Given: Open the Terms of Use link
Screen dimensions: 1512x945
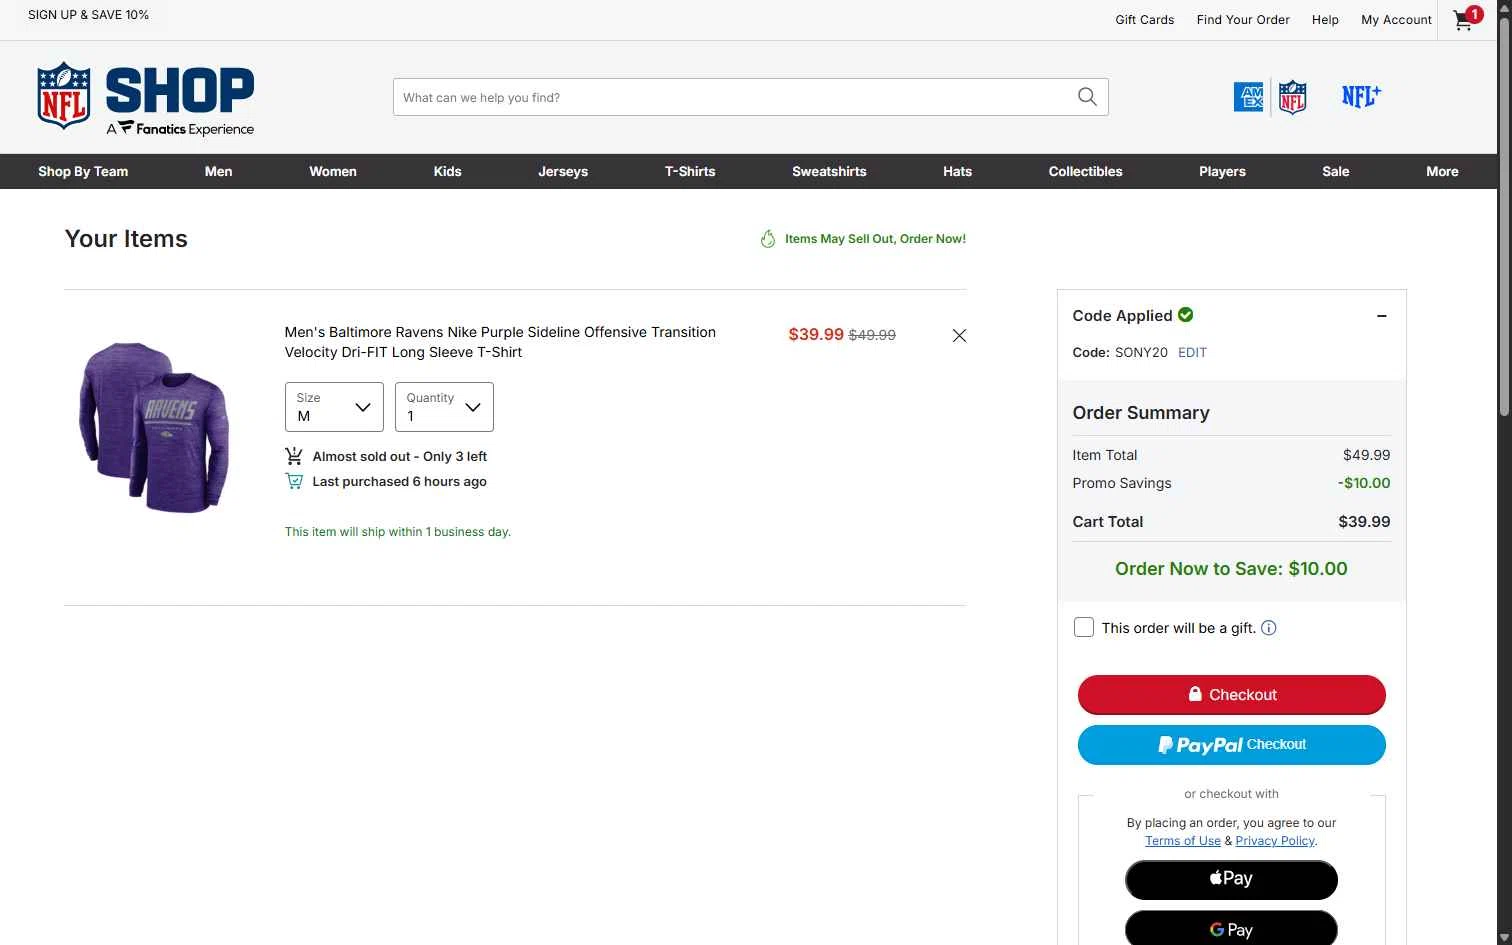Looking at the screenshot, I should [x=1183, y=841].
